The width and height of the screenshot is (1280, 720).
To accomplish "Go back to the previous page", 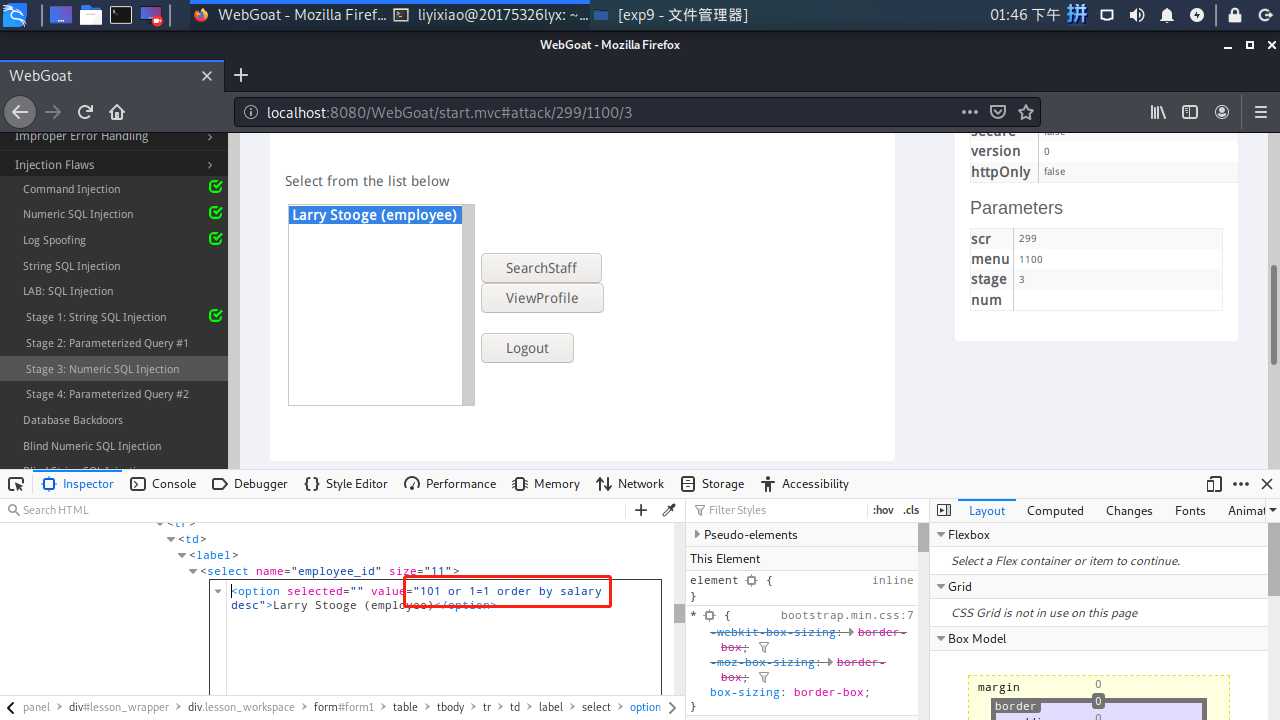I will point(20,112).
